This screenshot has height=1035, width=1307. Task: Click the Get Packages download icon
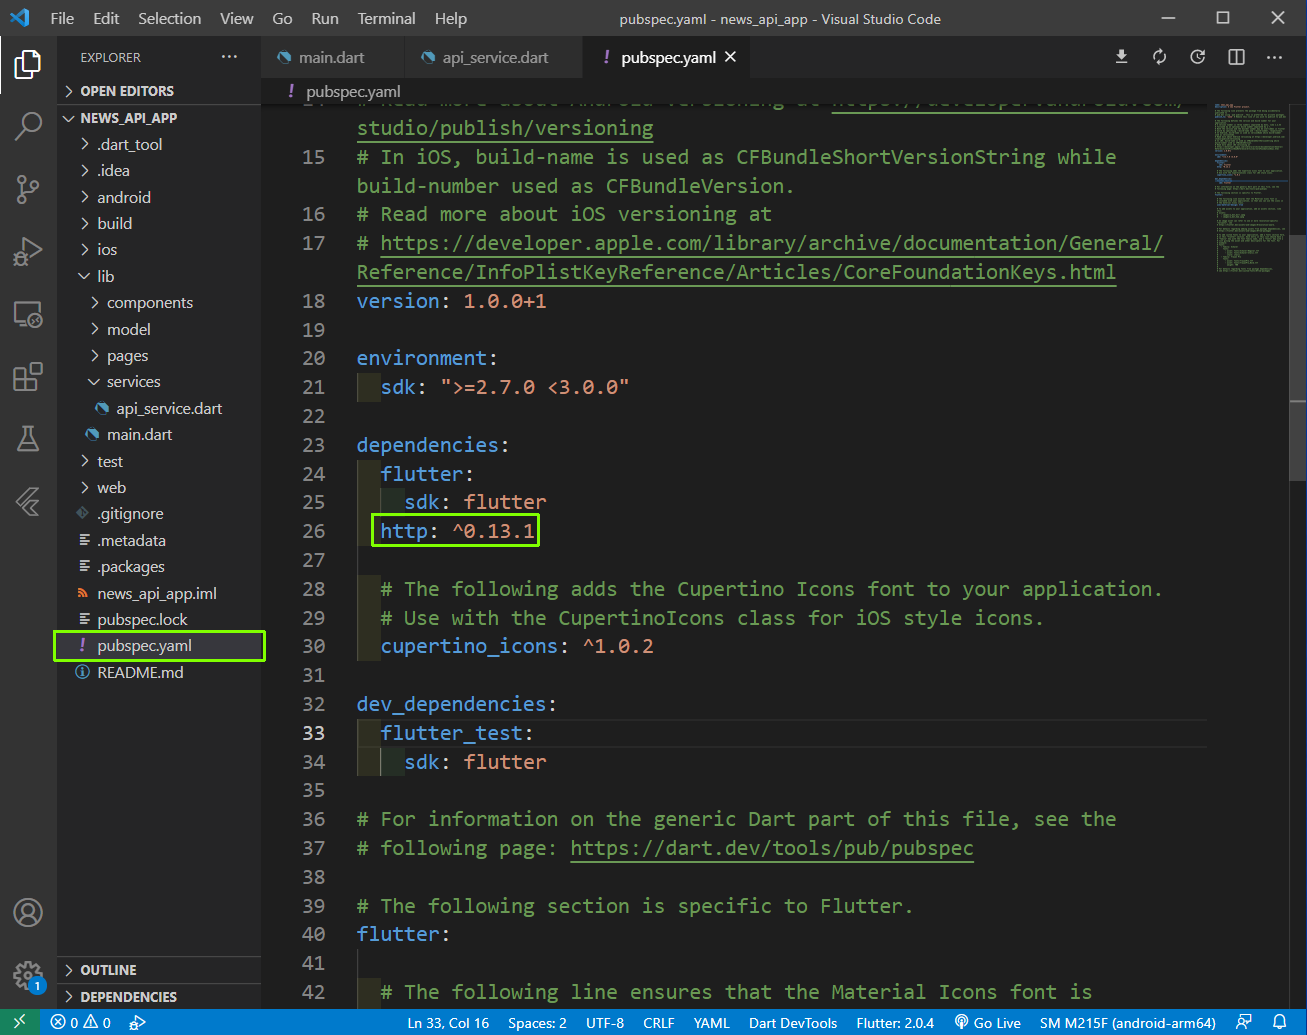pyautogui.click(x=1122, y=57)
